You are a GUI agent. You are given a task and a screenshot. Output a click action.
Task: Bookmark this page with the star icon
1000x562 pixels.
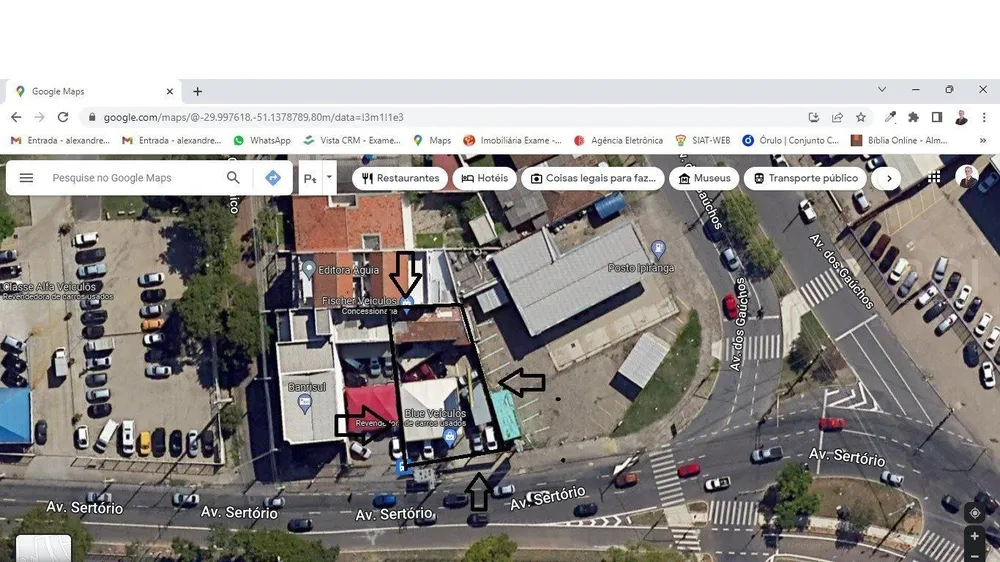861,117
